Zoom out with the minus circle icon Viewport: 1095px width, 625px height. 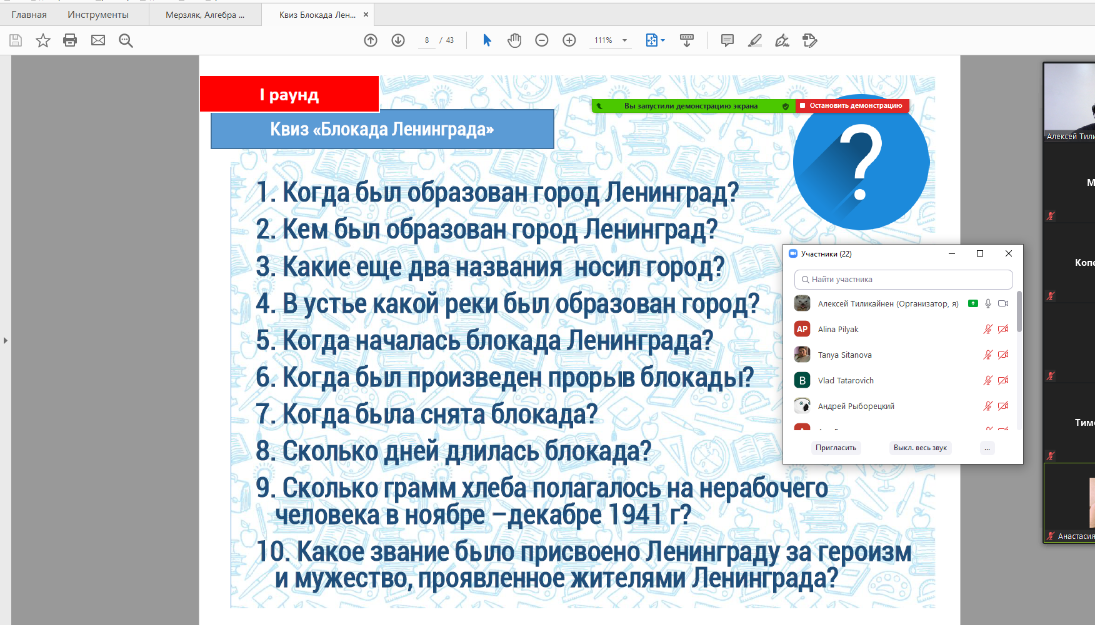pyautogui.click(x=542, y=40)
